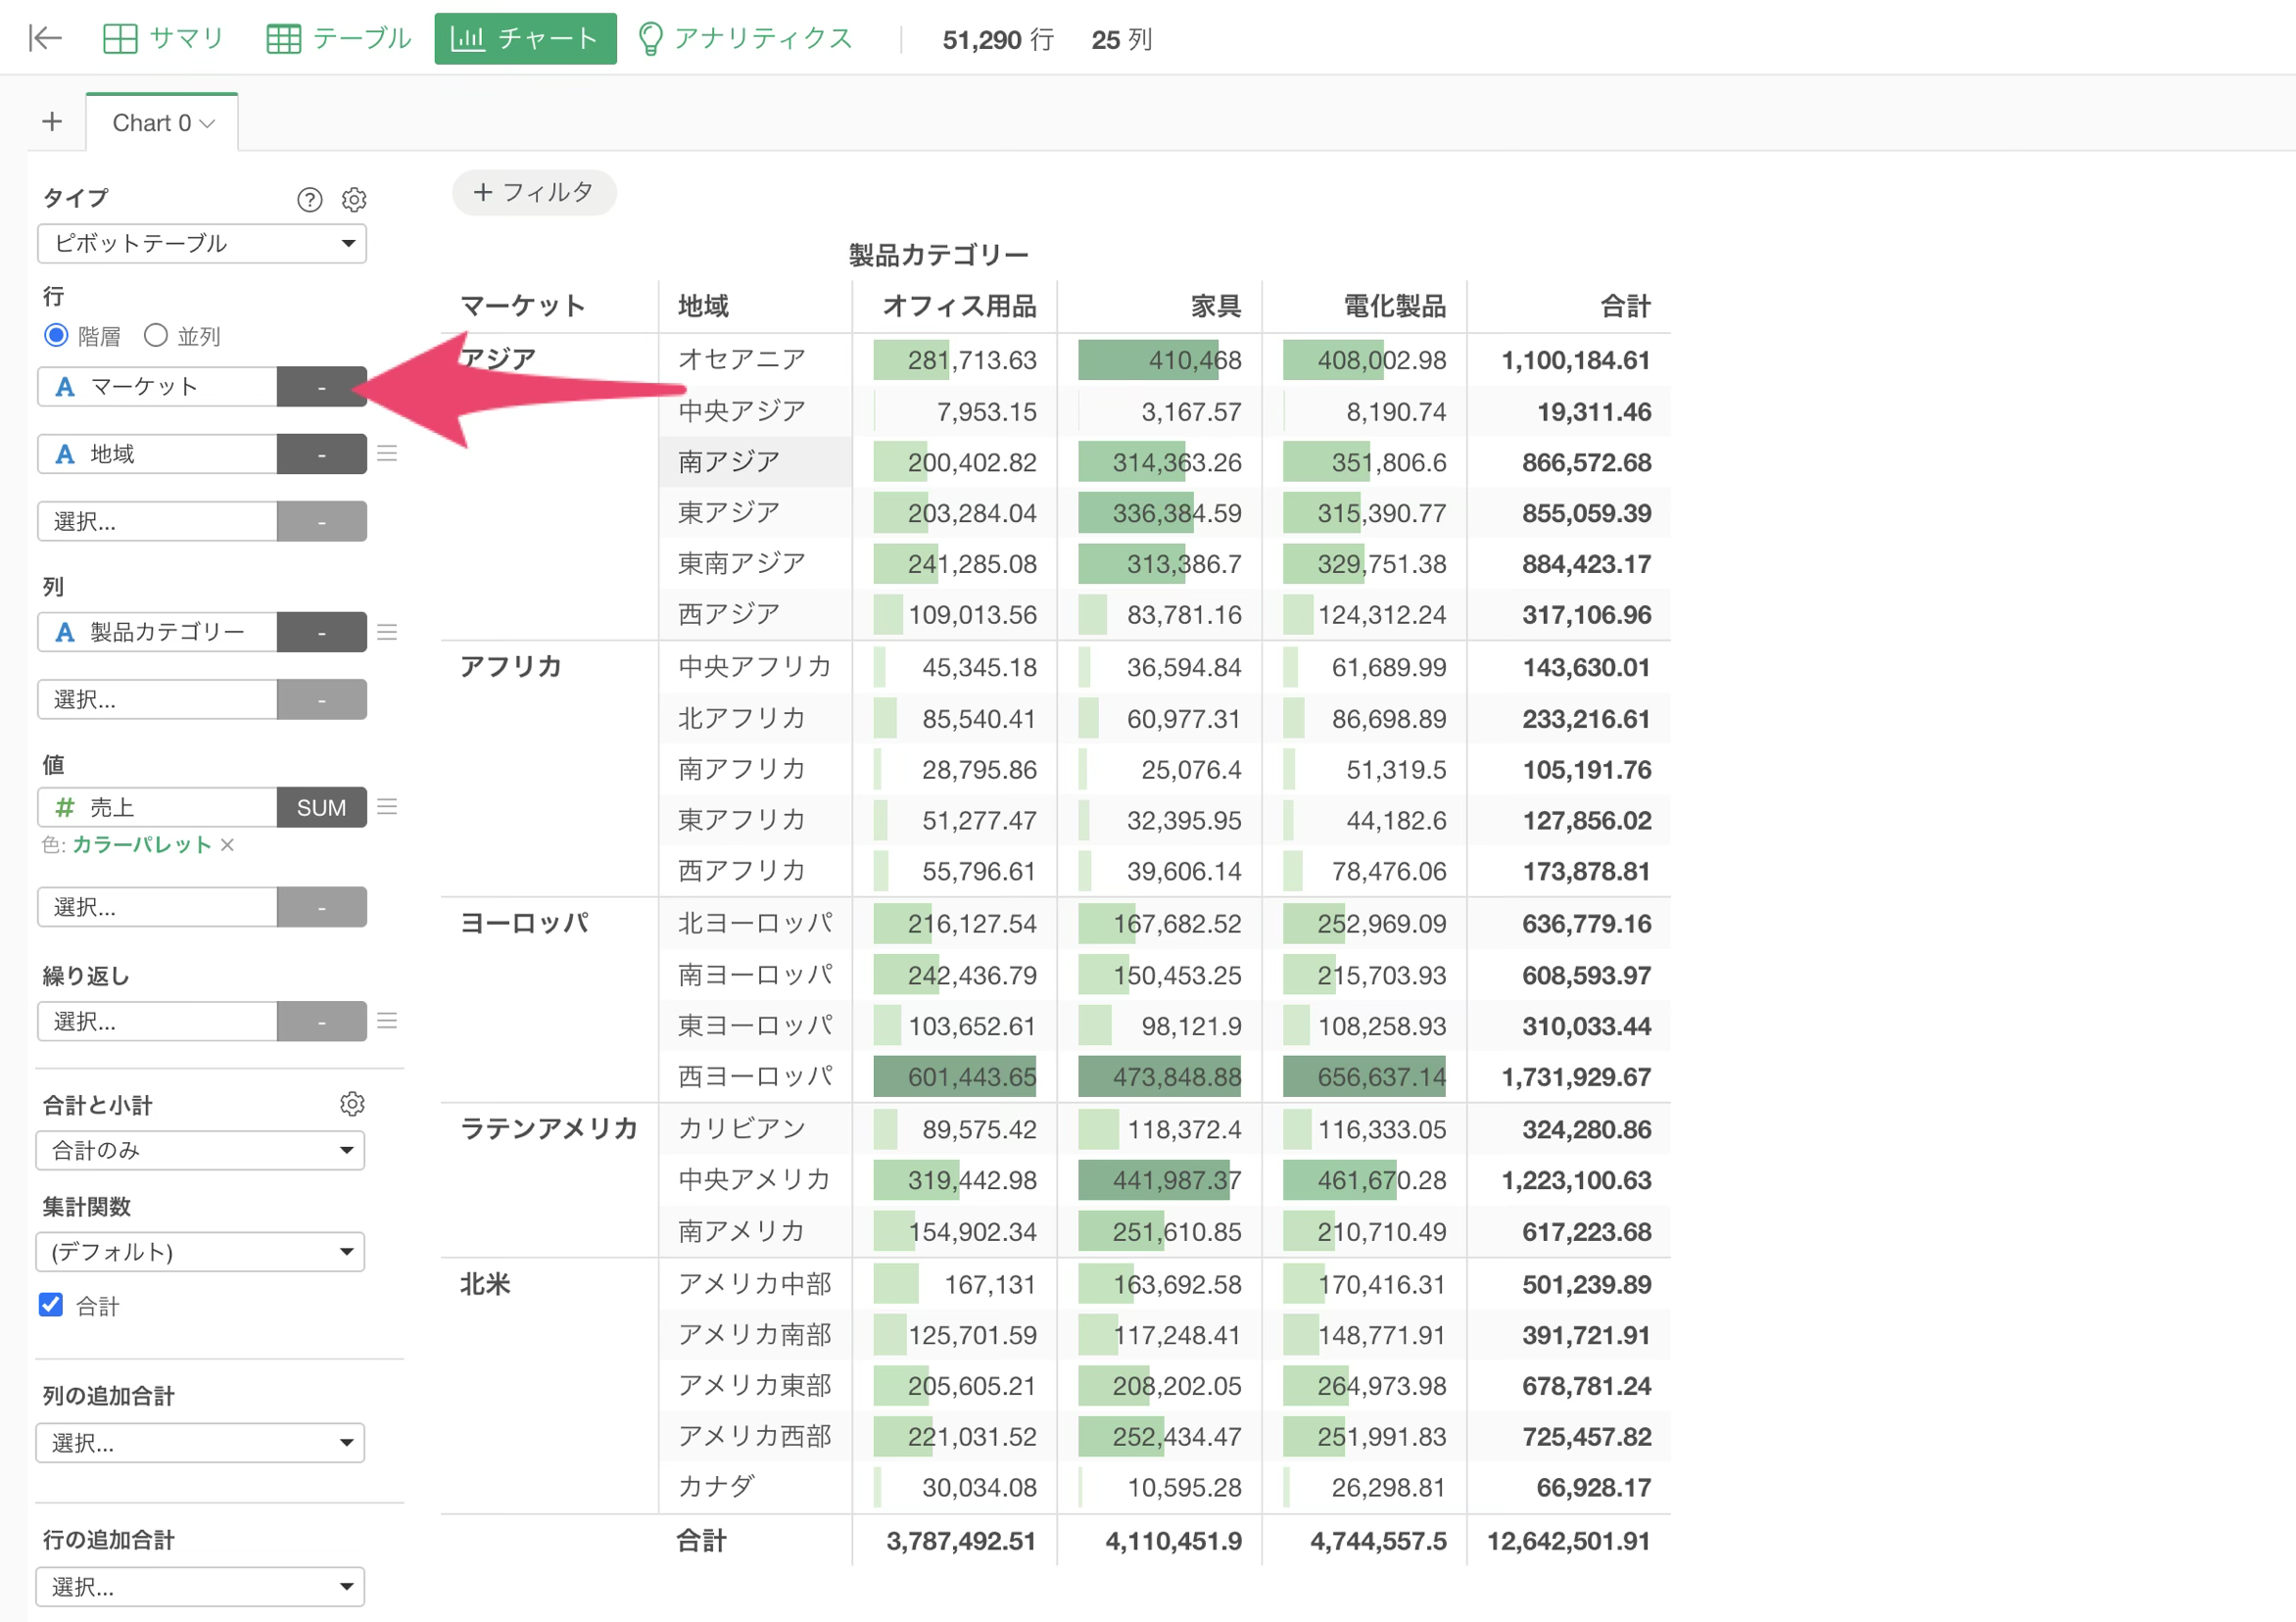This screenshot has height=1622, width=2296.
Task: Open the 合計のみ totals dropdown
Action: pos(200,1150)
